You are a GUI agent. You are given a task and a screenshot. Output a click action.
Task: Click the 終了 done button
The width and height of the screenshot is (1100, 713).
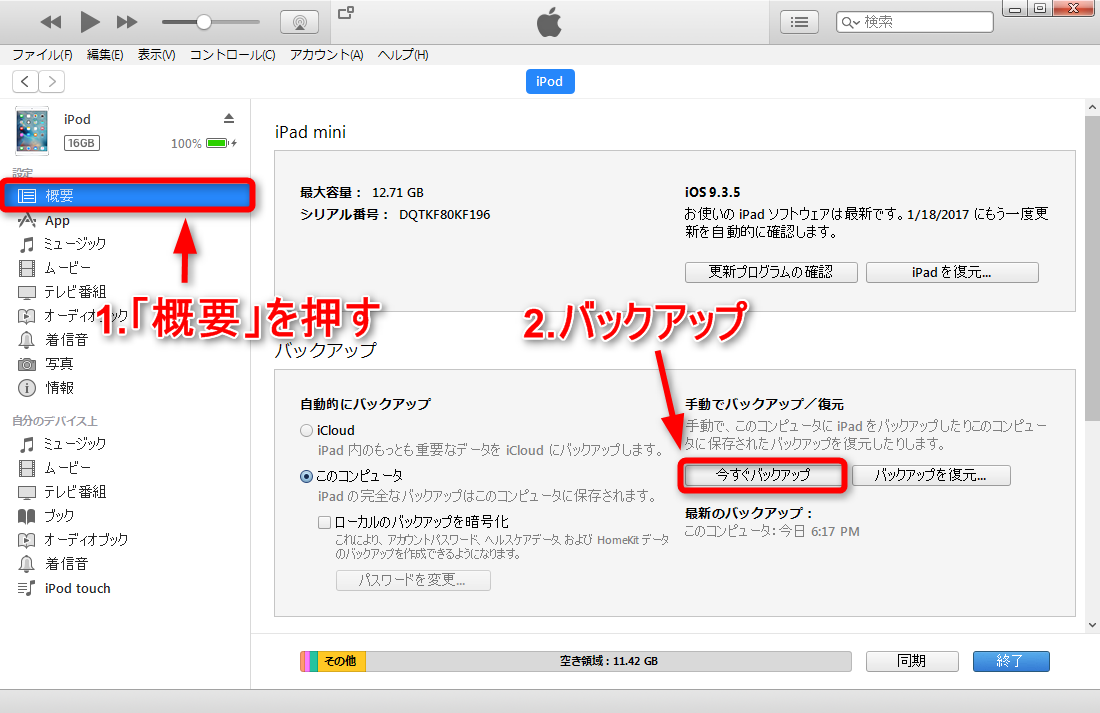[1011, 661]
